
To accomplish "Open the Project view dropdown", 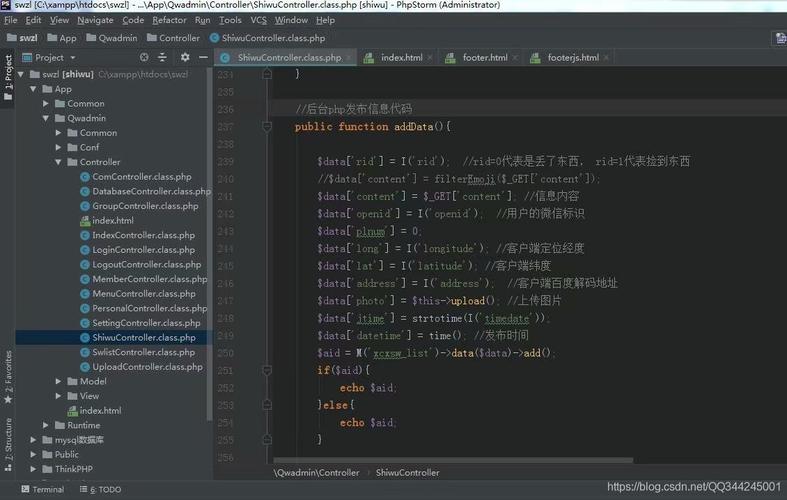I will click(72, 58).
